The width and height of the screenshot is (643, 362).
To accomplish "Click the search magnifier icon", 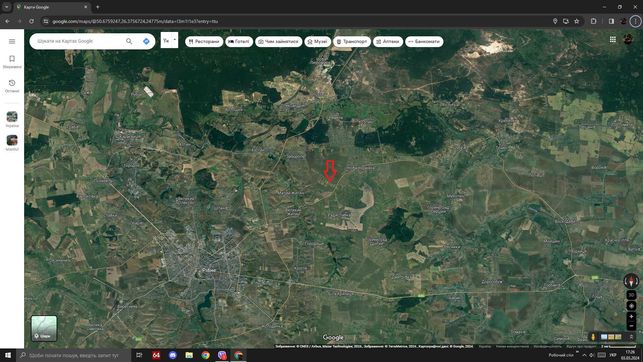I will (129, 41).
